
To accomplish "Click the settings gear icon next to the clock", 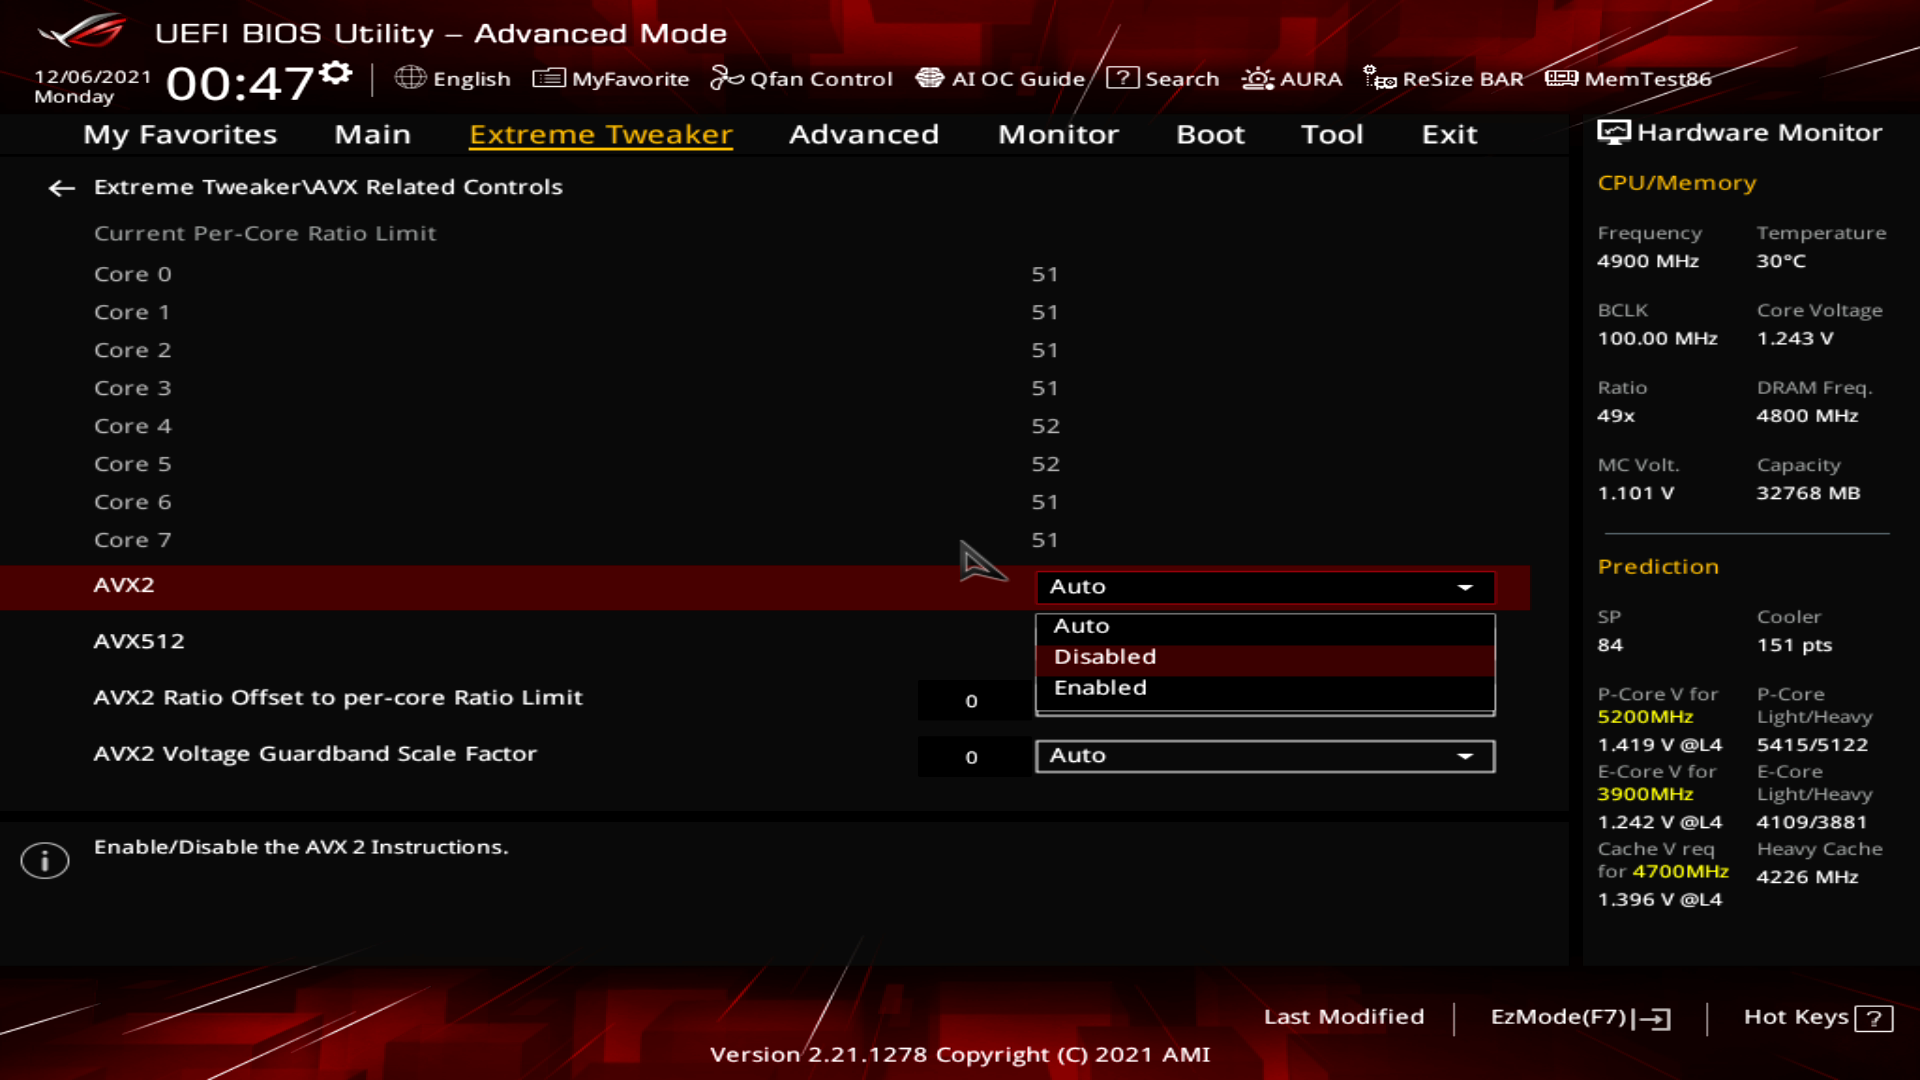I will tap(337, 73).
